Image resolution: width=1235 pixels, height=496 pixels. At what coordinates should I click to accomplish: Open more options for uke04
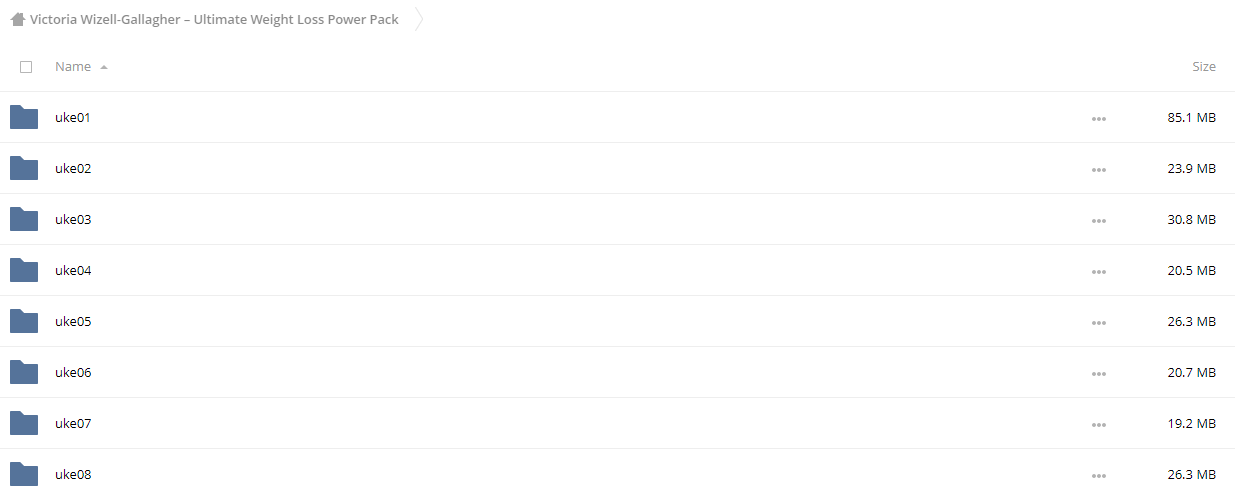pyautogui.click(x=1099, y=272)
